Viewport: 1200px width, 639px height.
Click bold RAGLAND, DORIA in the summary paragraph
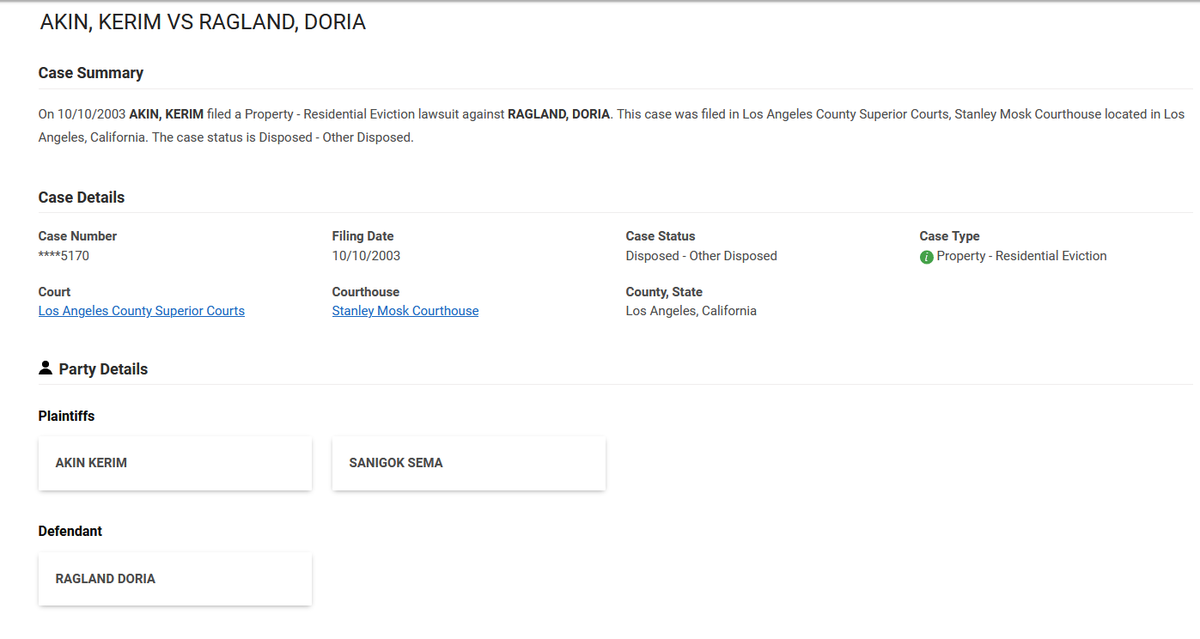[558, 114]
